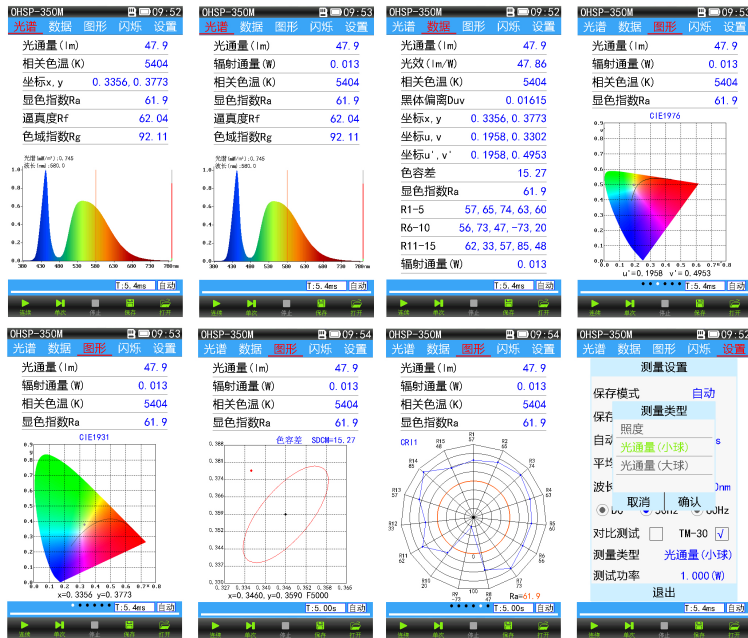
Task: Toggle the TM-30 checkbox in settings
Action: pyautogui.click(x=722, y=533)
